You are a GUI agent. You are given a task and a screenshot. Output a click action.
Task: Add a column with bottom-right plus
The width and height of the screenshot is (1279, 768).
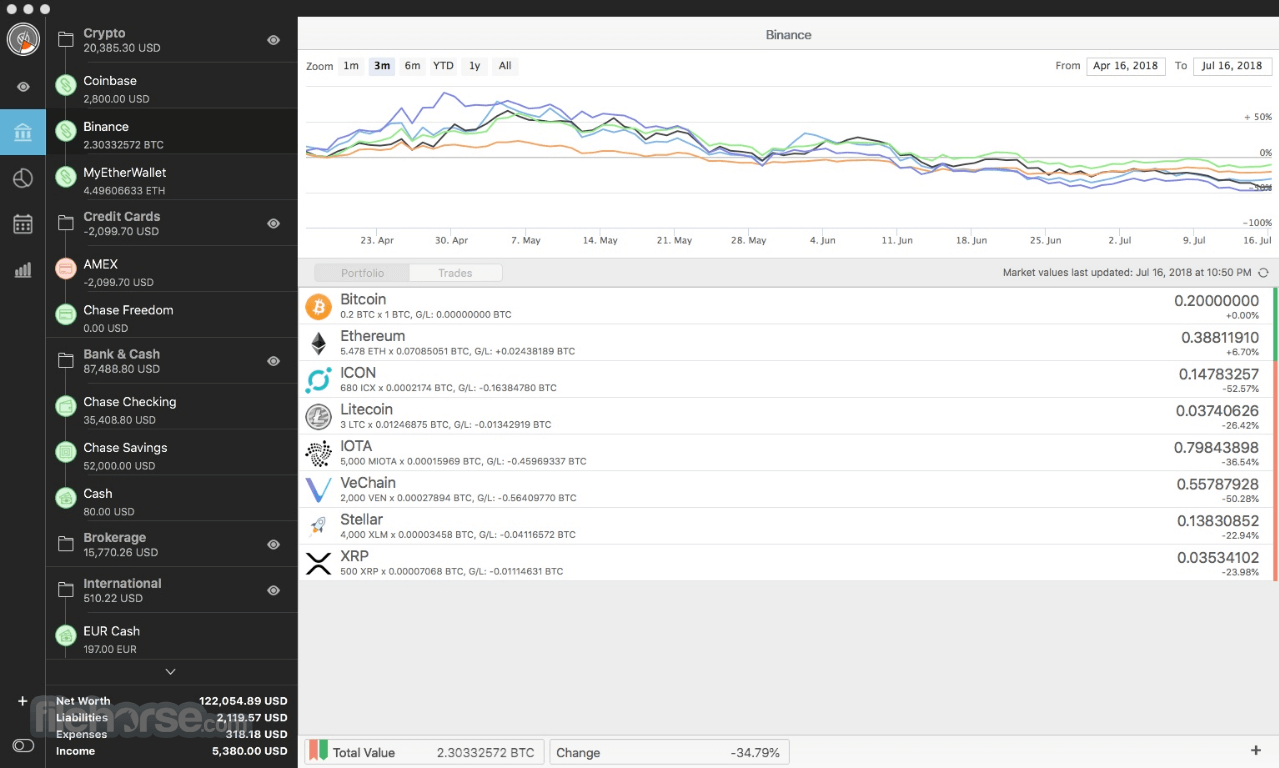pos(1256,751)
